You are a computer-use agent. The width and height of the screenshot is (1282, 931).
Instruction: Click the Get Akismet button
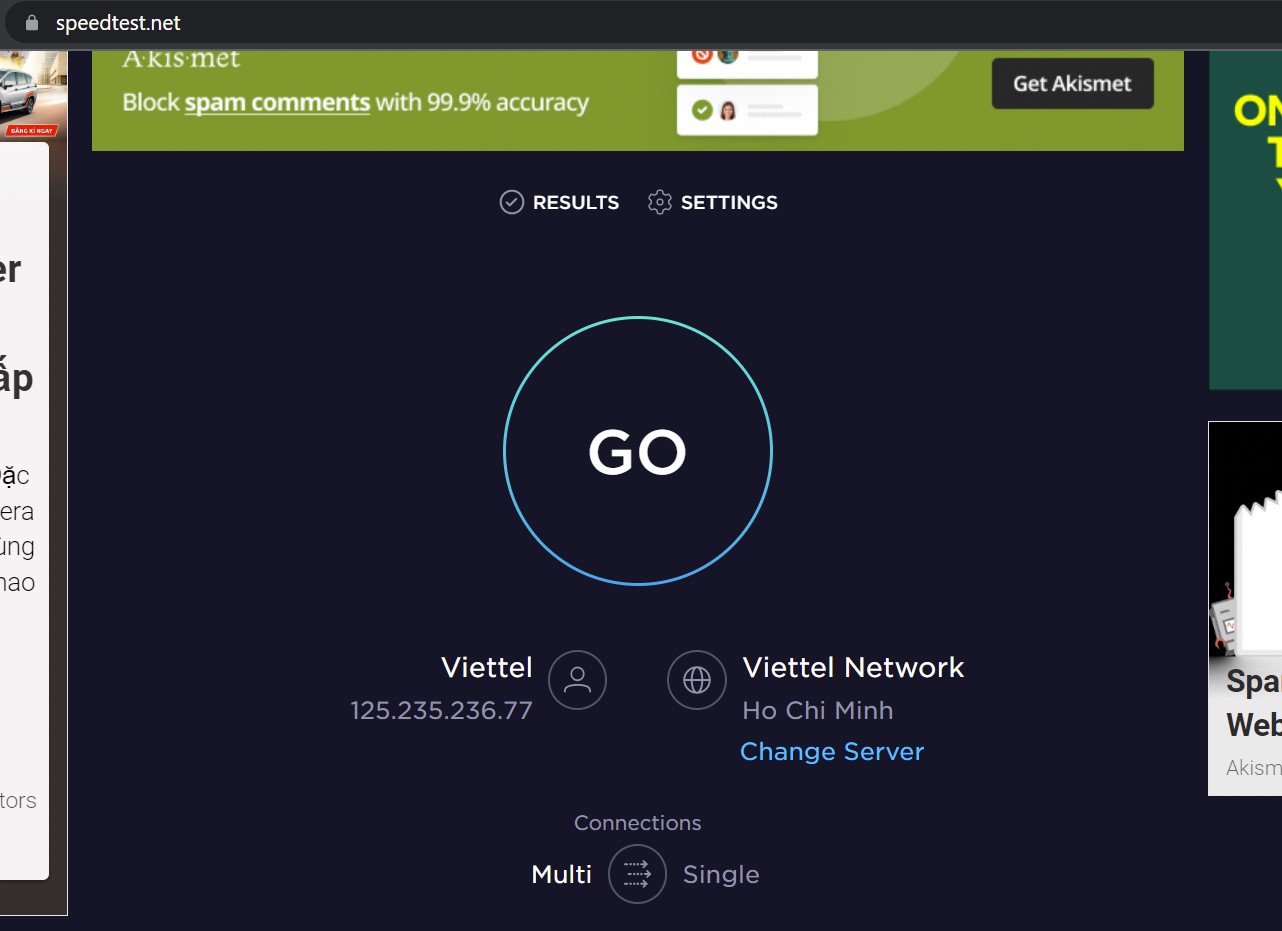tap(1072, 84)
